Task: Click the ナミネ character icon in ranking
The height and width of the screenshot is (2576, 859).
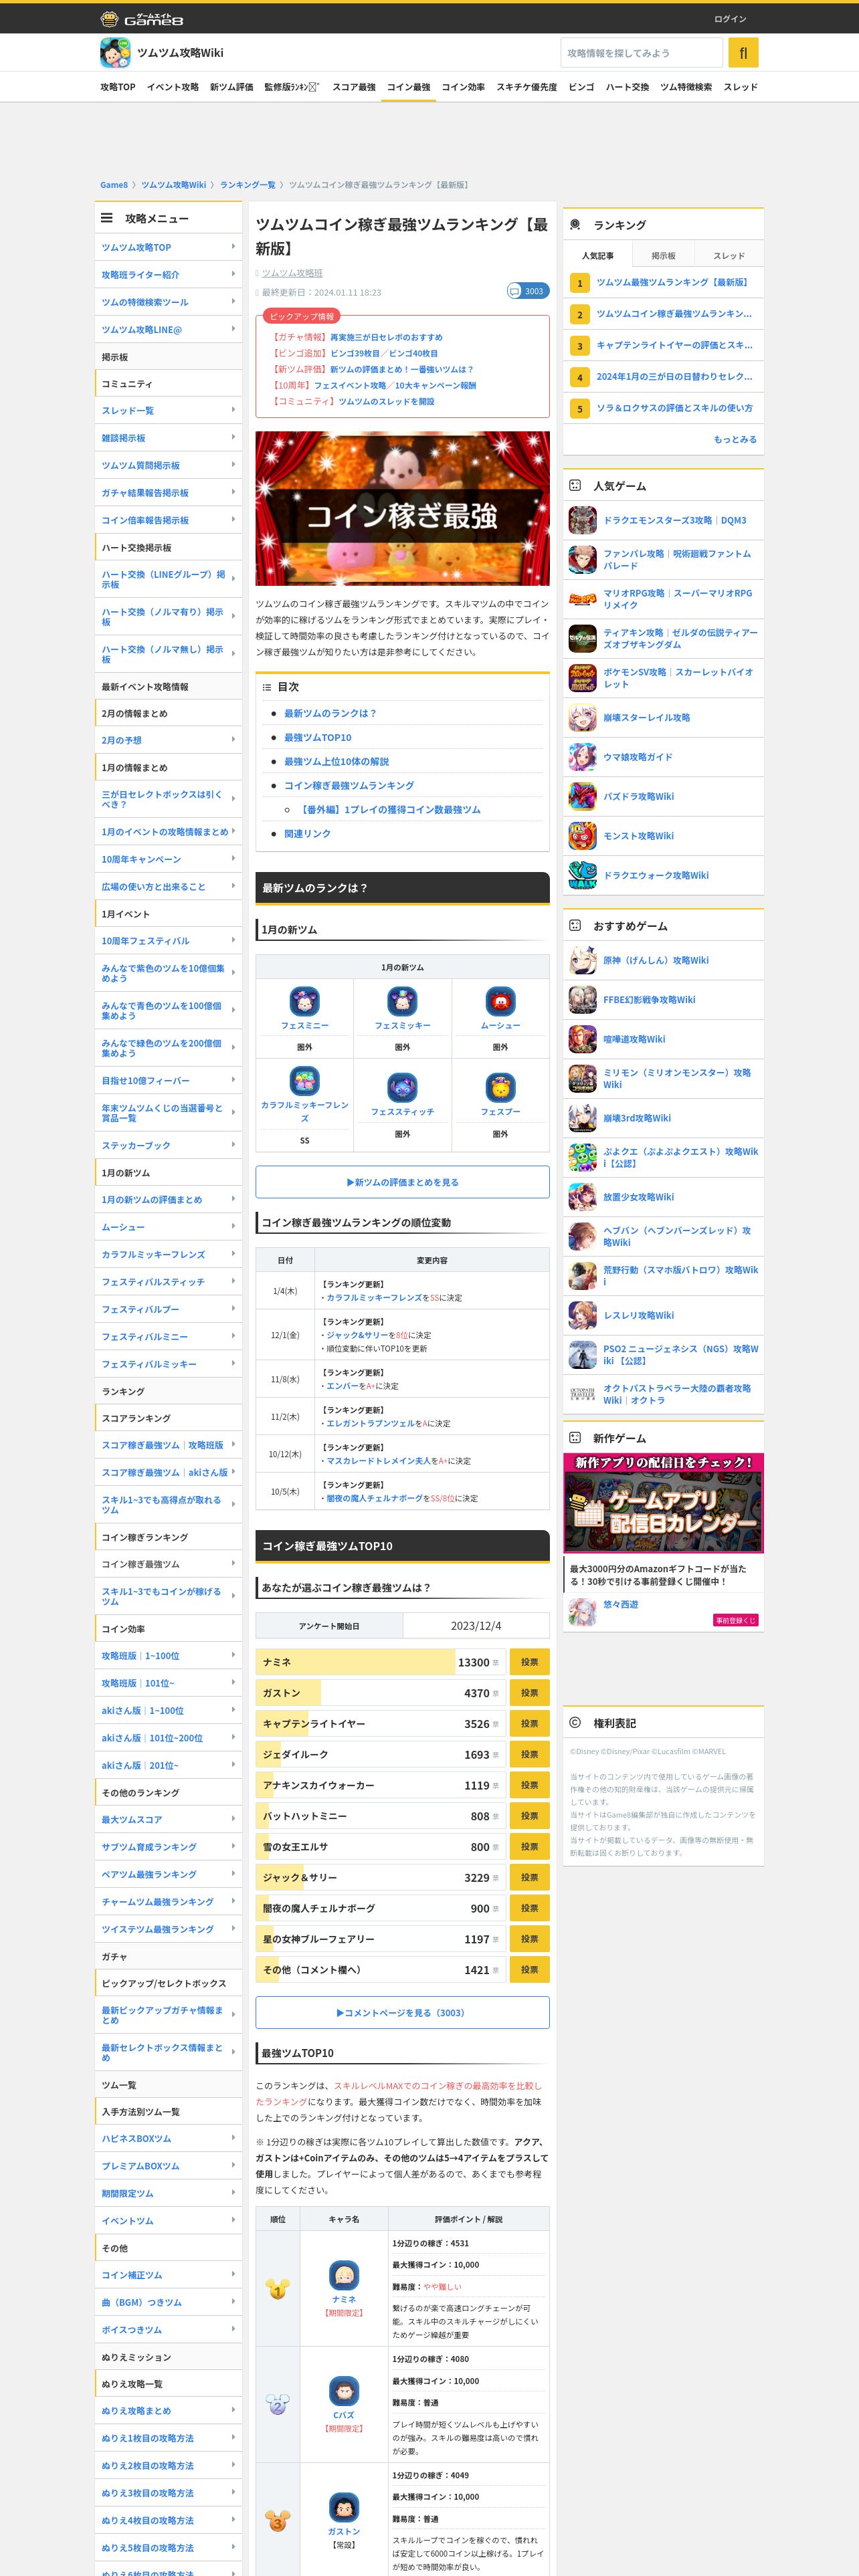Action: 344,2275
